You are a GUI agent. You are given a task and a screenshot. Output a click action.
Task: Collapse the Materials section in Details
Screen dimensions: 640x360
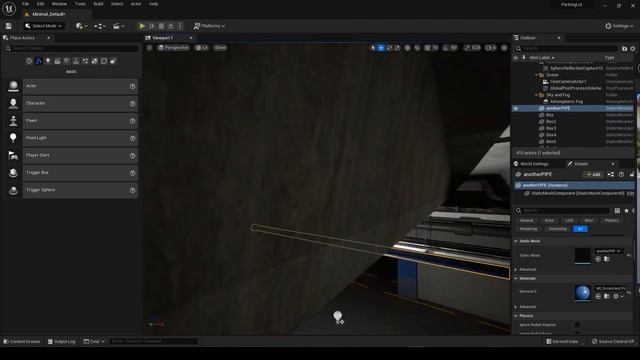pos(516,278)
